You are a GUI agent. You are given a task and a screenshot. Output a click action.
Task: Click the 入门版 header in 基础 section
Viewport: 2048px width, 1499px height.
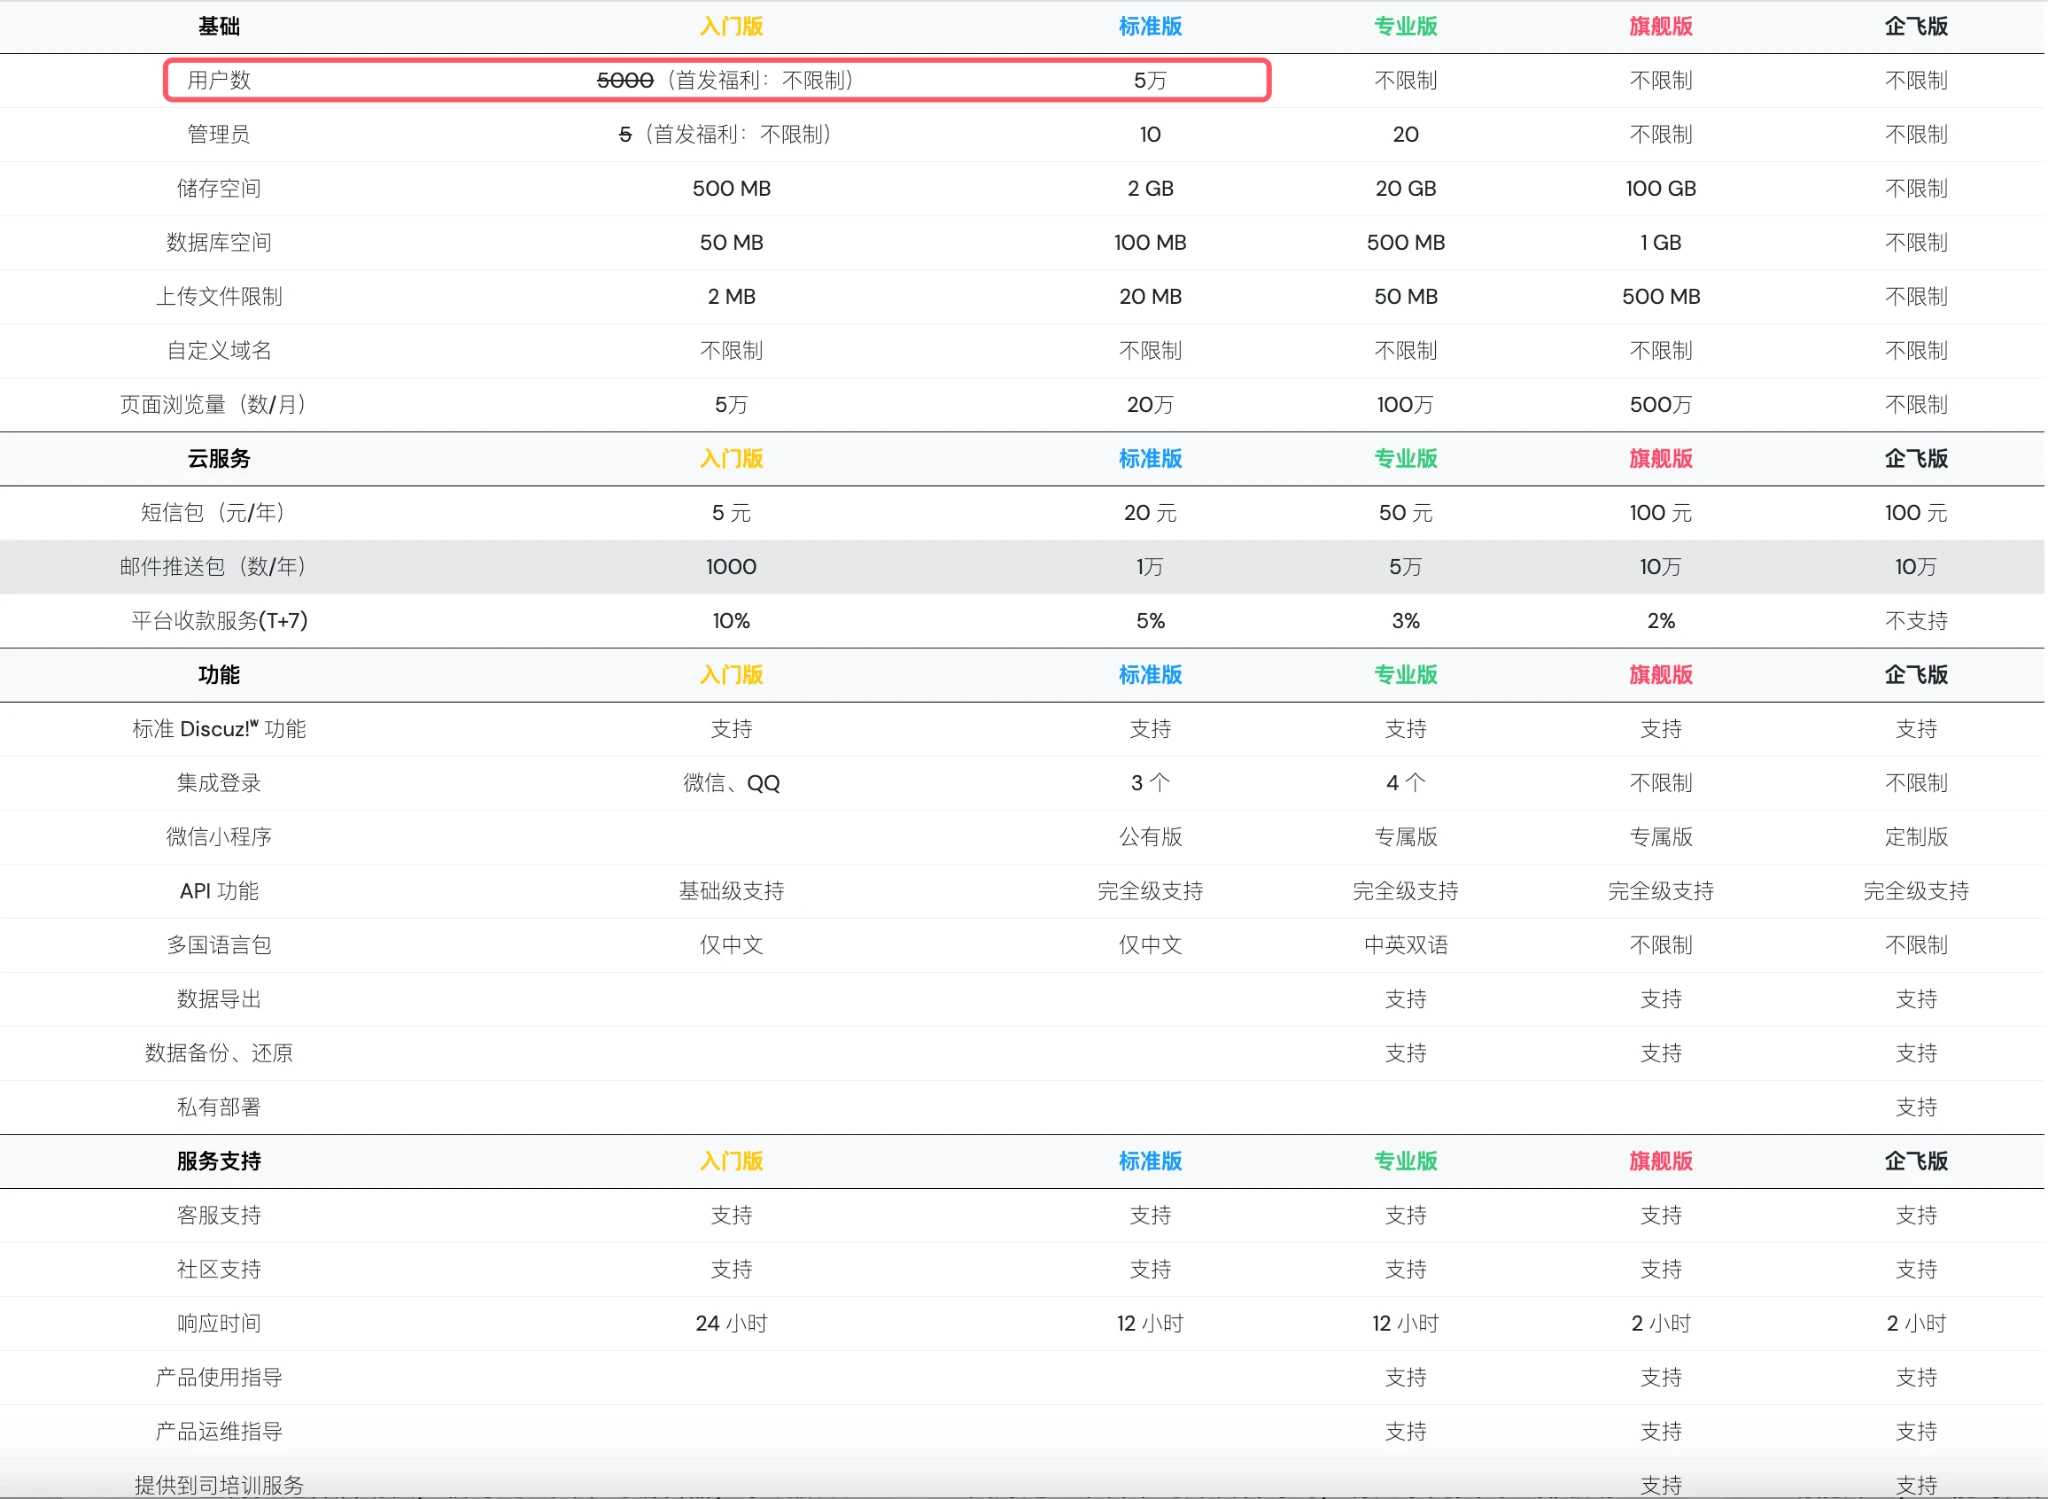[731, 27]
